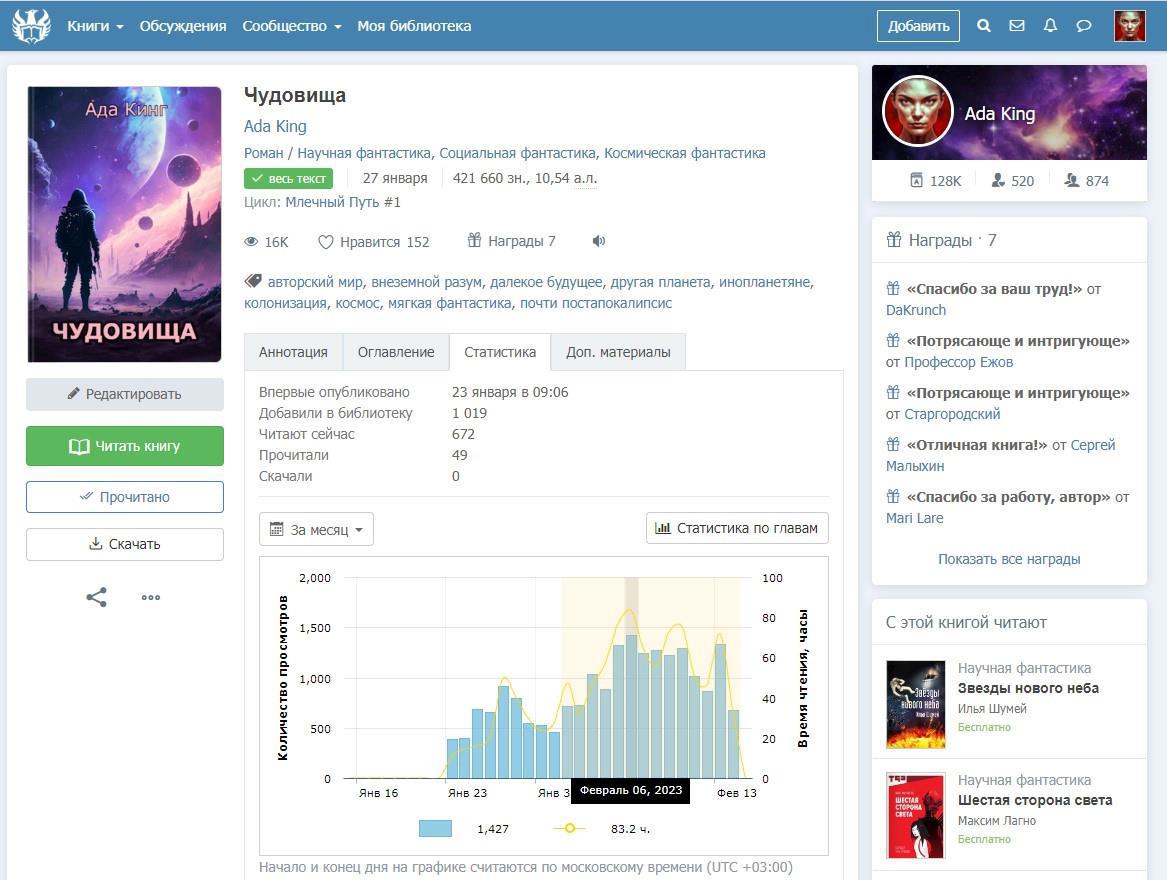Expand the Книги menu
Viewport: 1167px width, 880px height.
pyautogui.click(x=95, y=26)
